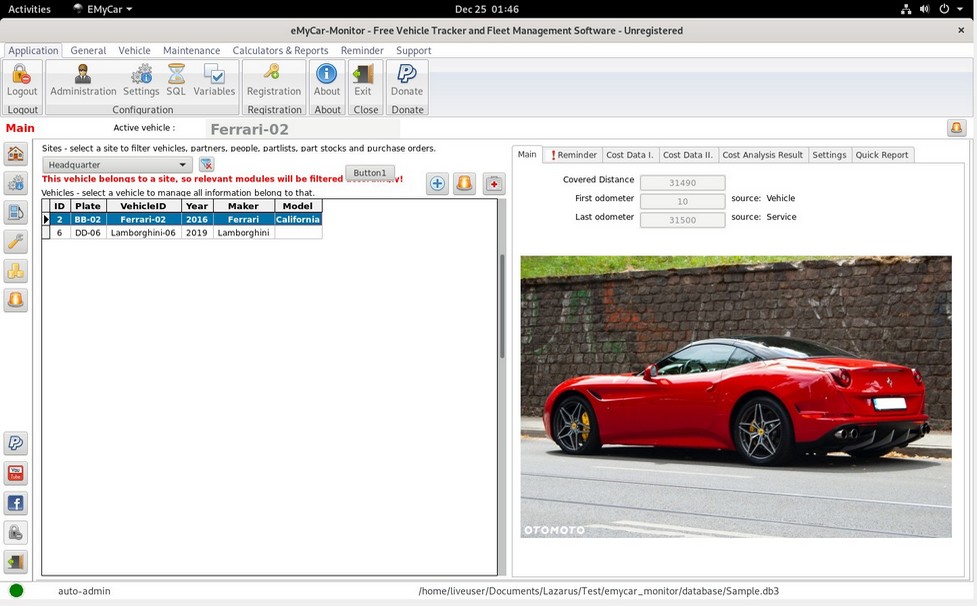Image resolution: width=977 pixels, height=606 pixels.
Task: Open the Activities overview
Action: click(29, 9)
